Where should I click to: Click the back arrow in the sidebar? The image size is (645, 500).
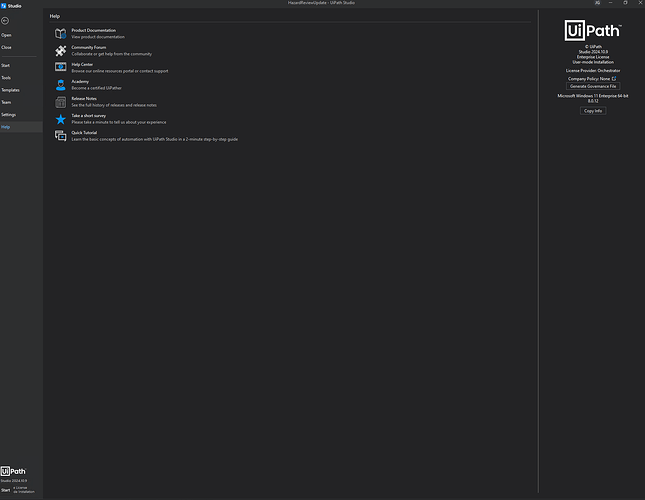coord(5,21)
